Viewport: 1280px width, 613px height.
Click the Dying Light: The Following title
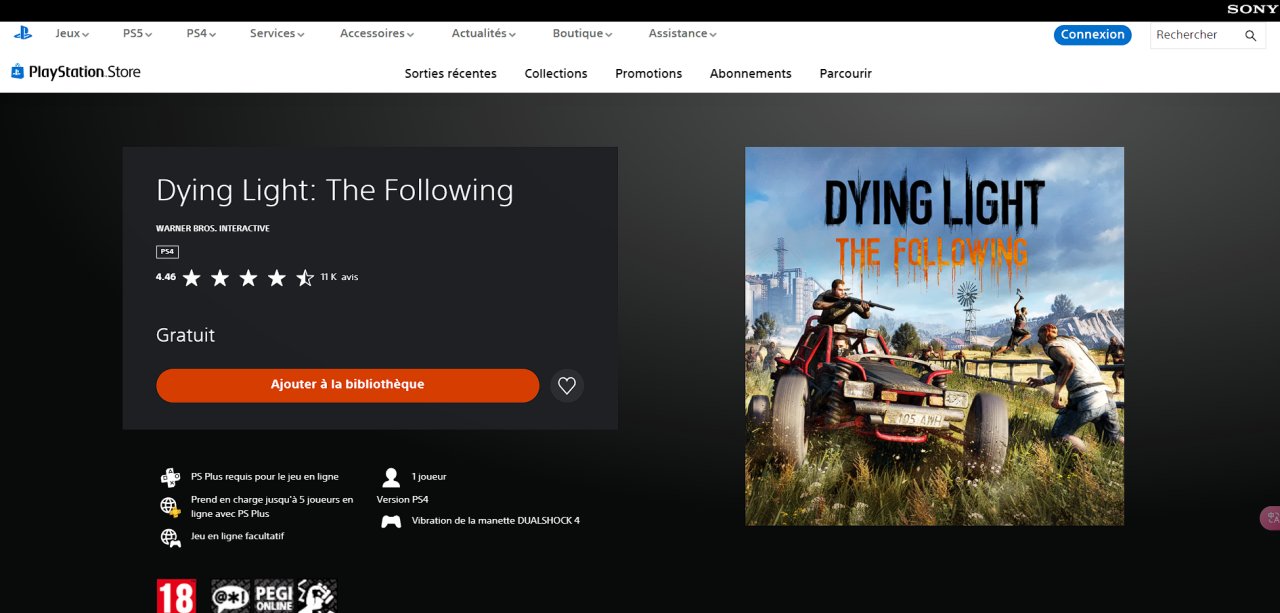[335, 190]
